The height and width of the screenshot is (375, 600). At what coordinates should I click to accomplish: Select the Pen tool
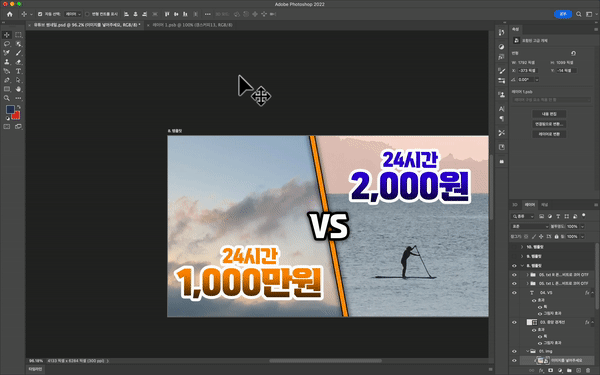pos(7,80)
